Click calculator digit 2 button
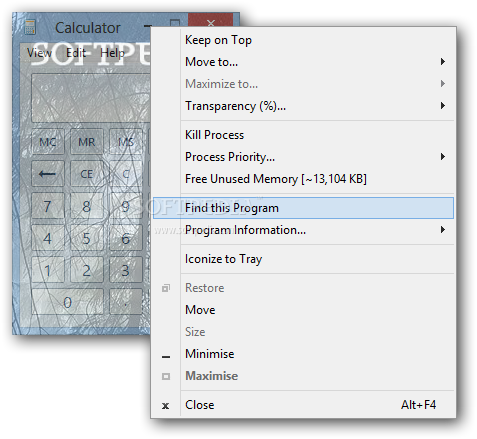This screenshot has height=439, width=477. pyautogui.click(x=87, y=270)
